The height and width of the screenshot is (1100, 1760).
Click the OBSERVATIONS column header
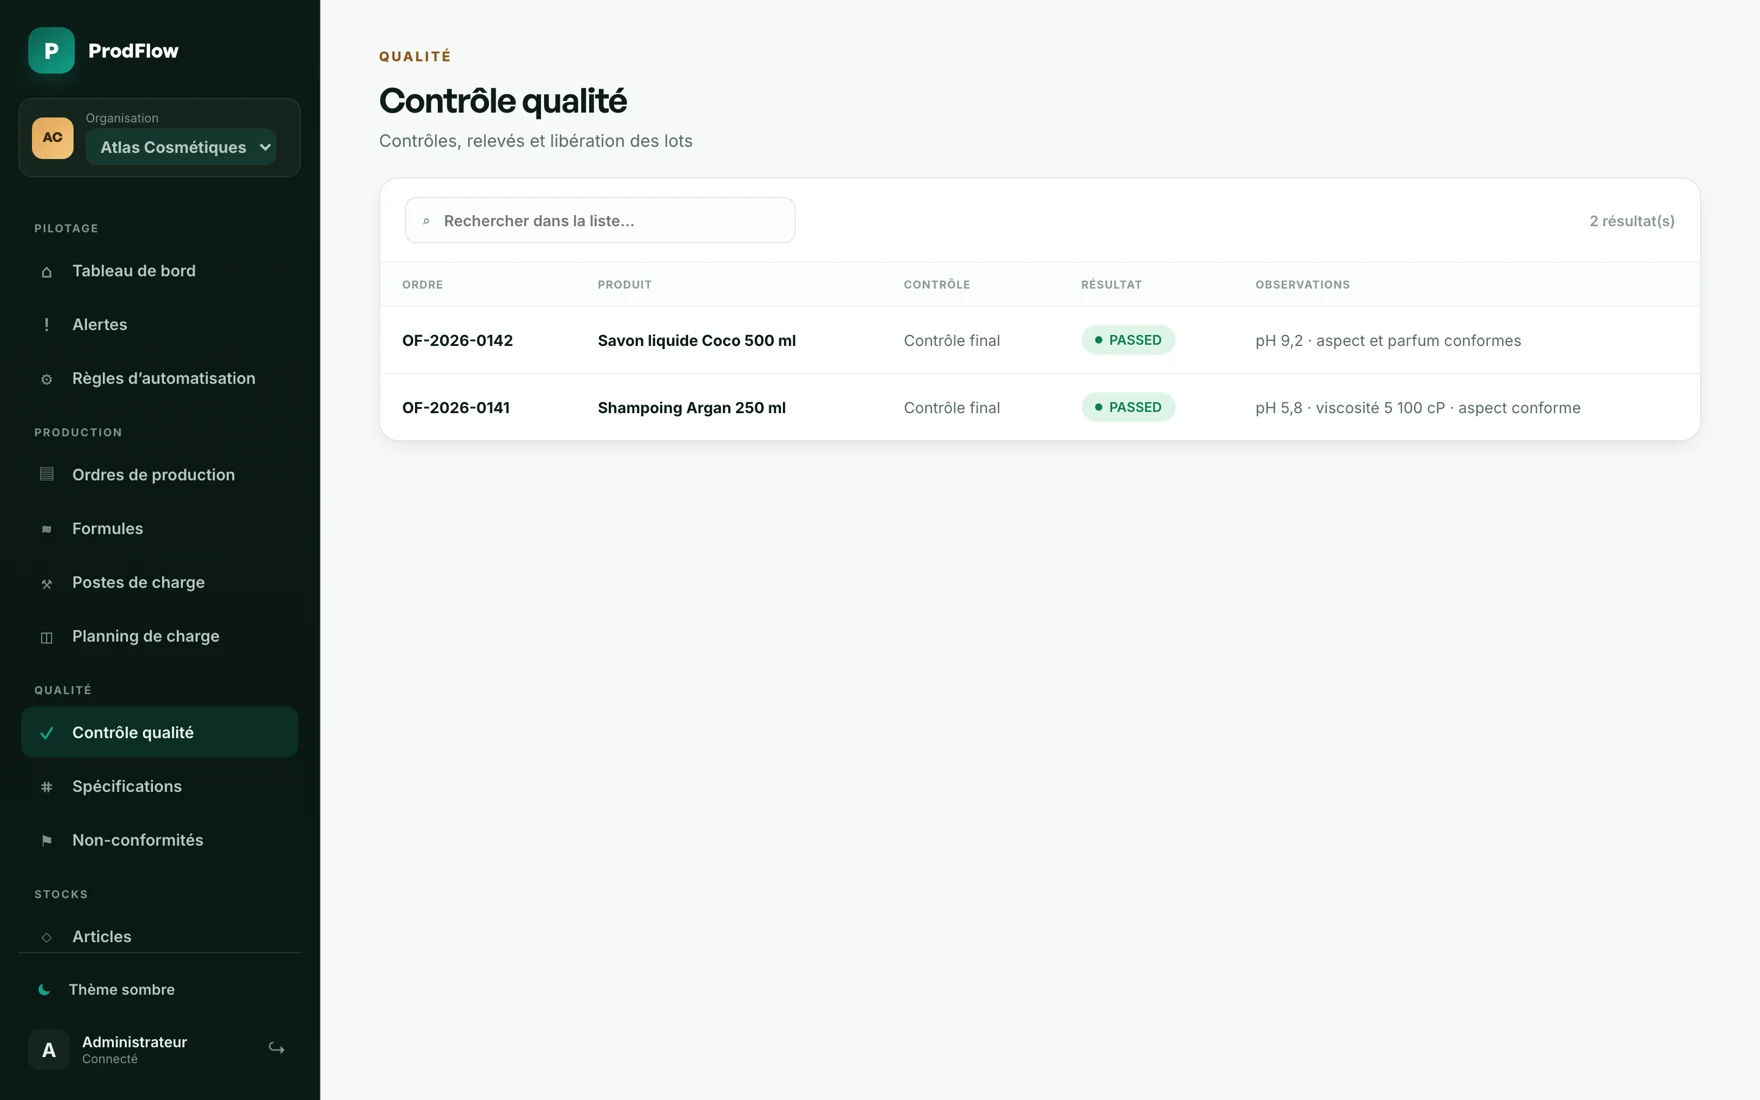click(x=1303, y=285)
